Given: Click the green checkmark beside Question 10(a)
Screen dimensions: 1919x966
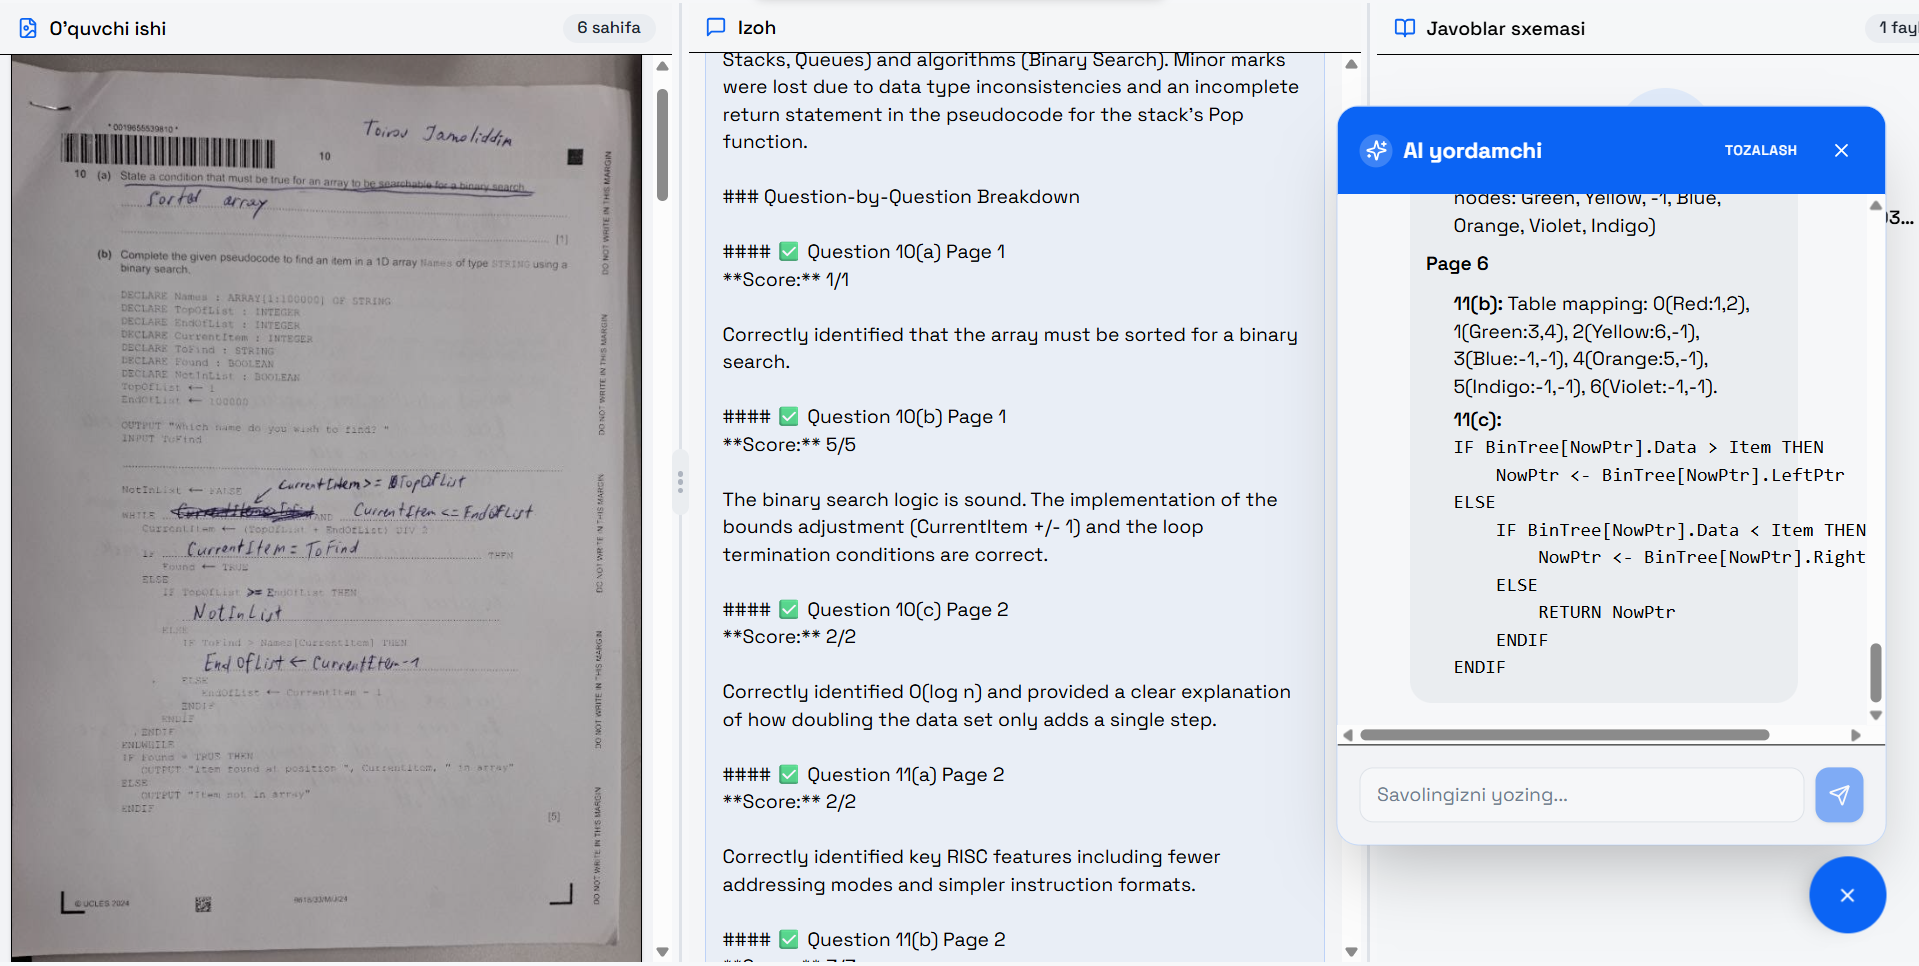Looking at the screenshot, I should click(789, 252).
